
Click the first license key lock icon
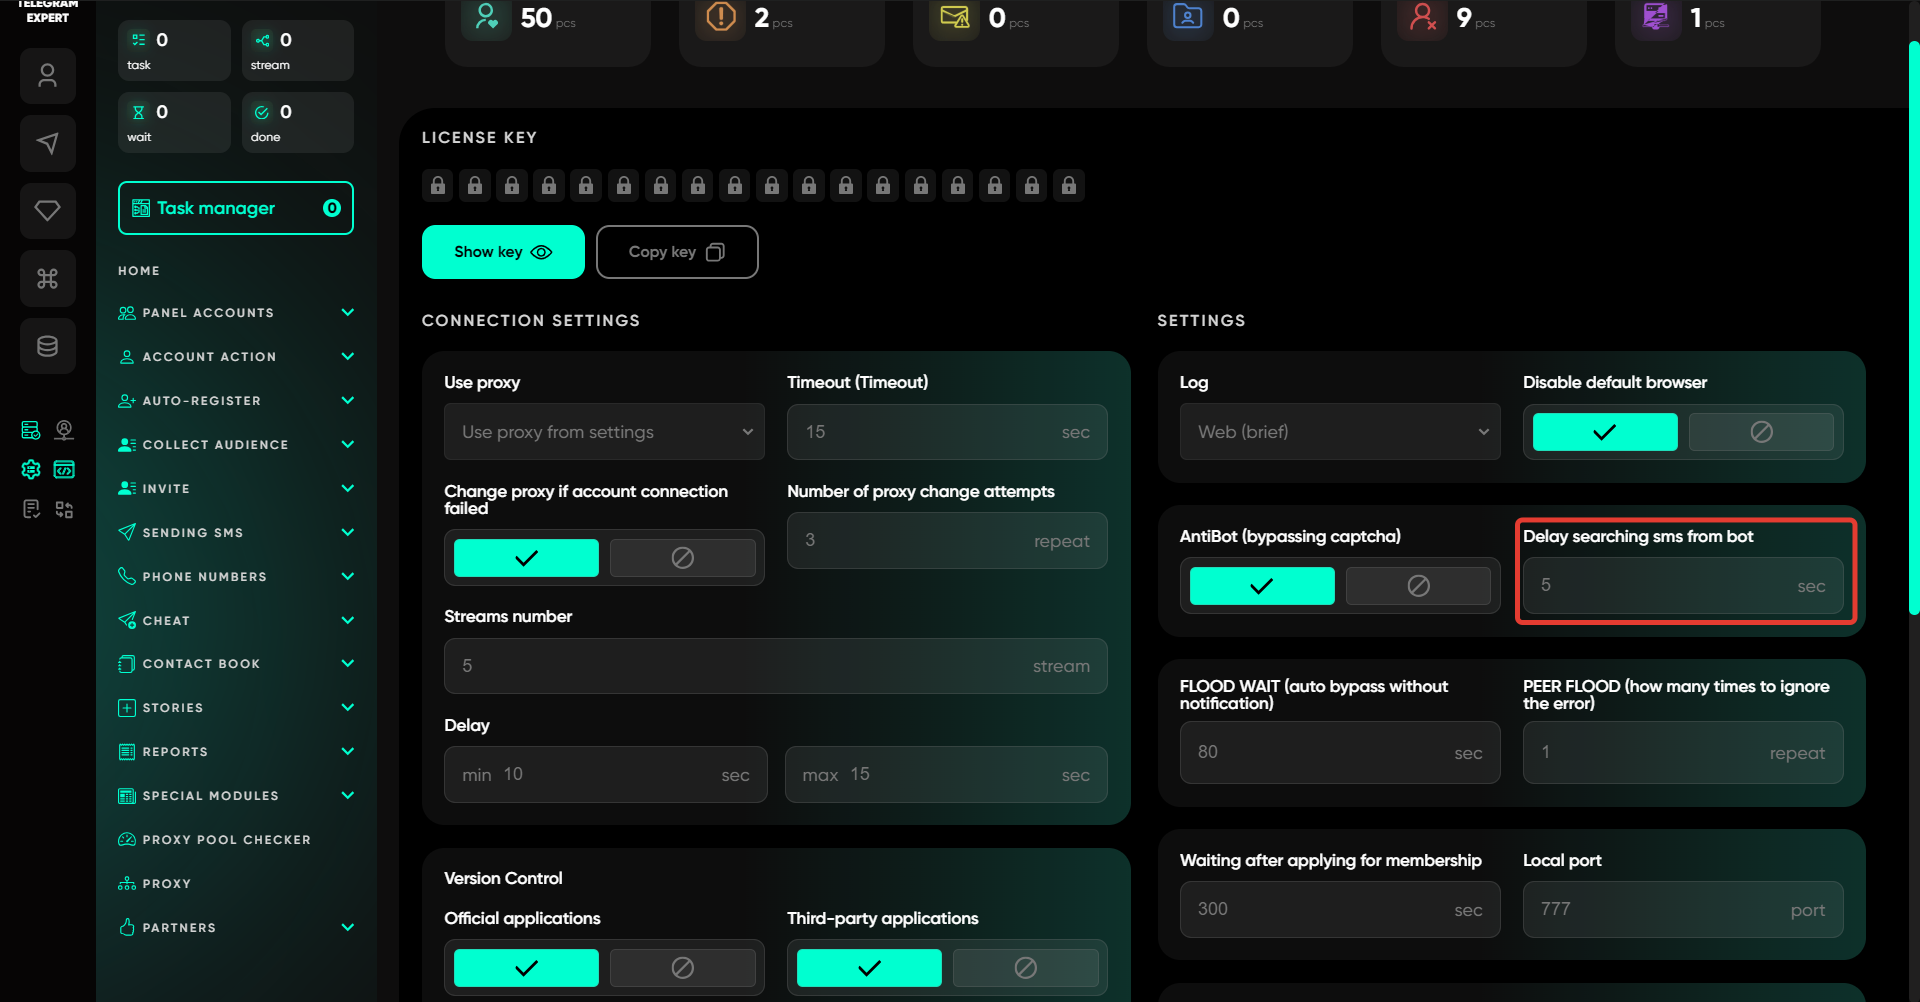point(438,186)
